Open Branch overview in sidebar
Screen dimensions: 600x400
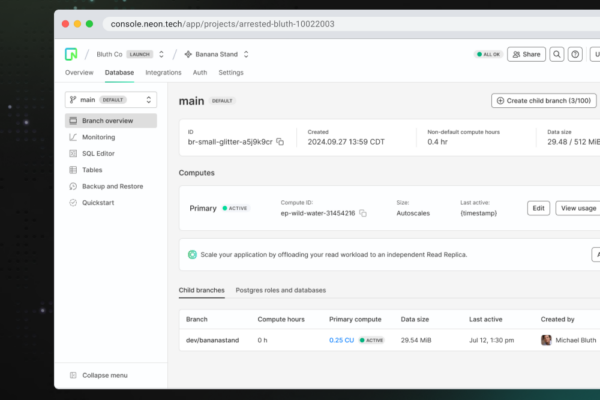111,121
